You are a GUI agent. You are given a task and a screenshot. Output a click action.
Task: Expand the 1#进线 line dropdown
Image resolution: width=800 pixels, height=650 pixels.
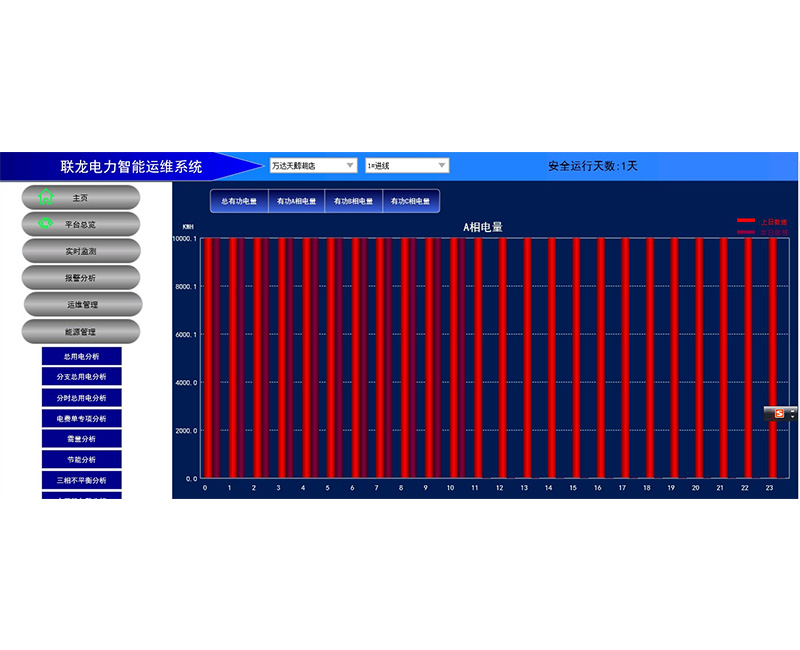[x=407, y=165]
